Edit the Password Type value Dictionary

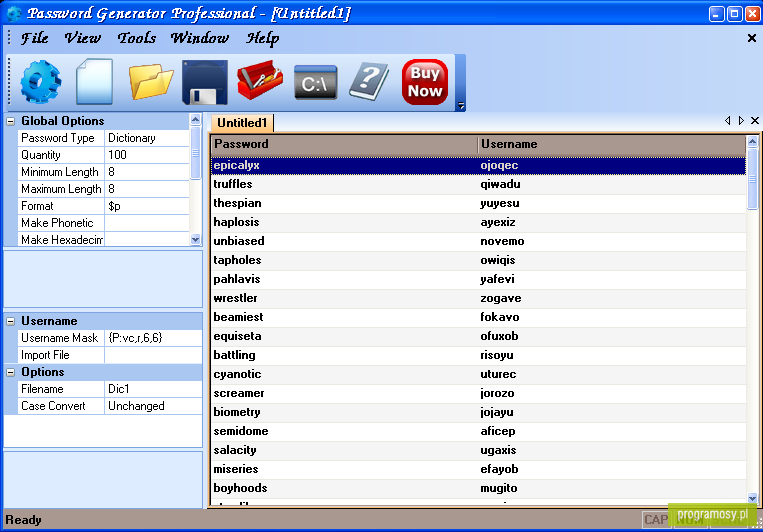click(x=147, y=138)
